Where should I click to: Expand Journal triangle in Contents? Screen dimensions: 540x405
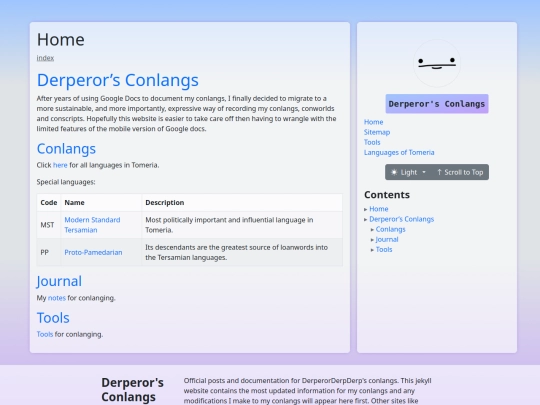tap(372, 240)
